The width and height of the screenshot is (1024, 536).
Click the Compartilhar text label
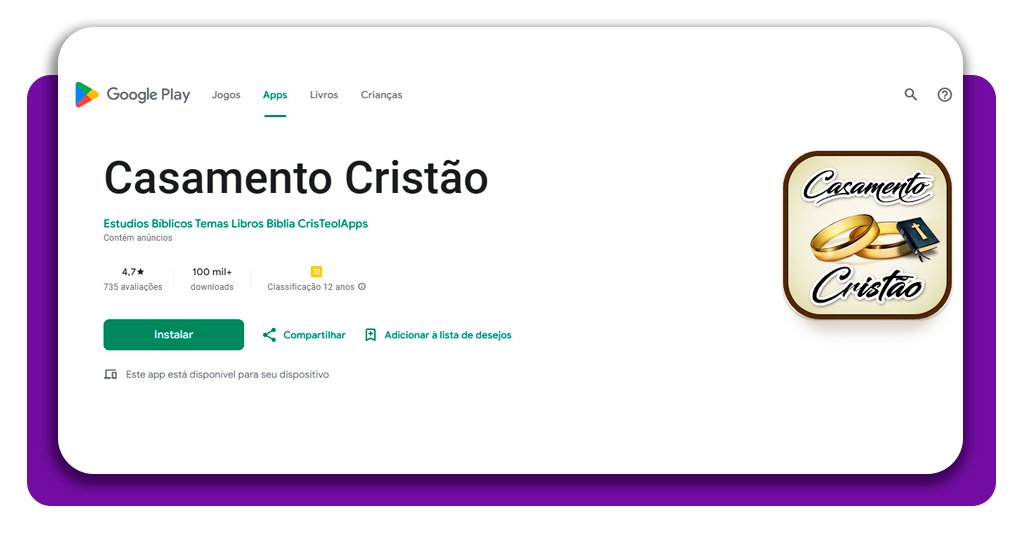314,335
